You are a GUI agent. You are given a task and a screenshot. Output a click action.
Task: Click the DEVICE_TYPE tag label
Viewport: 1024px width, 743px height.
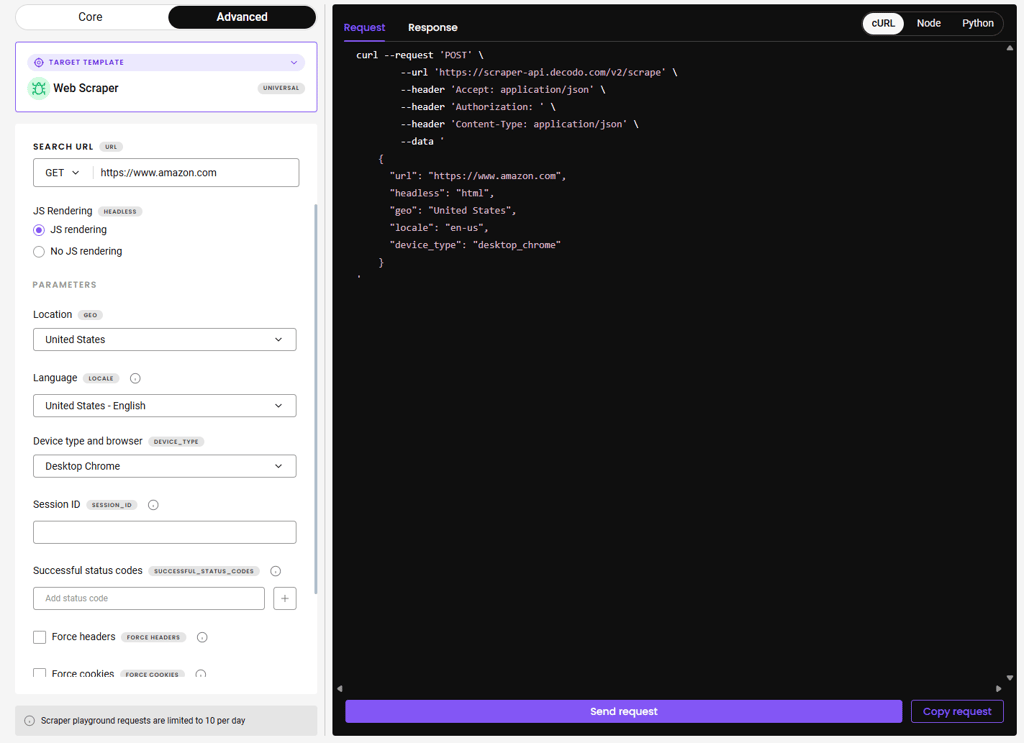[176, 441]
